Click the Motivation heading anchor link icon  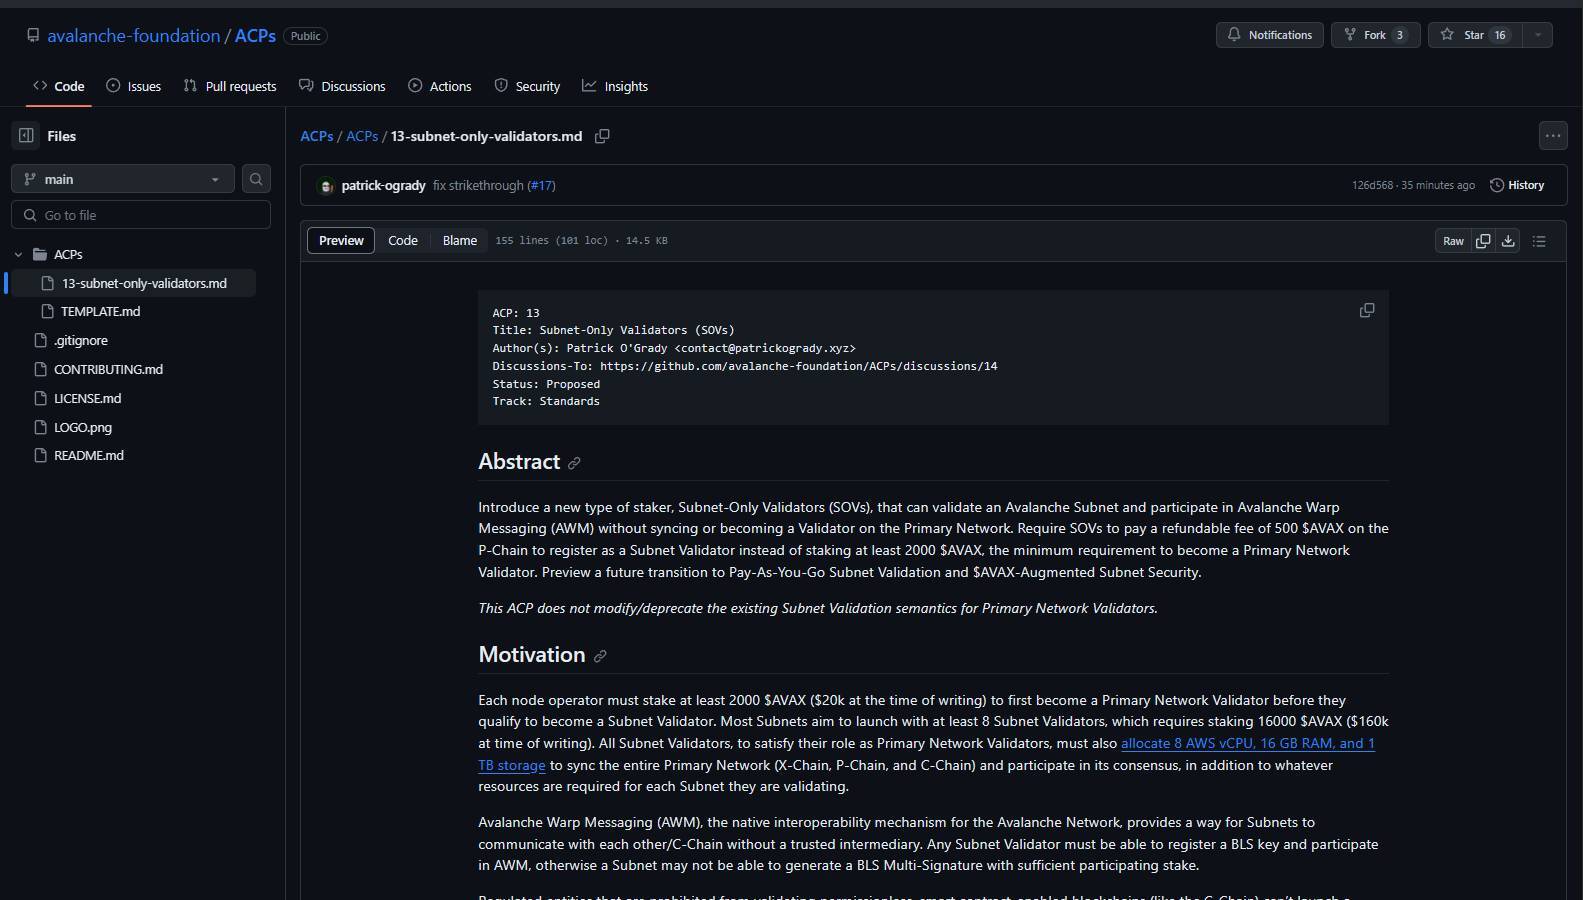(x=600, y=656)
